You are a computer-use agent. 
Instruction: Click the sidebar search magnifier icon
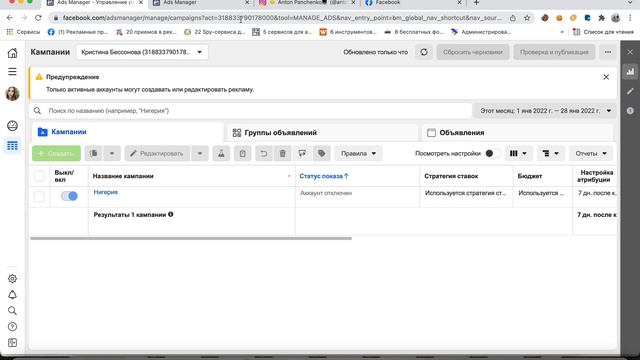pos(13,311)
